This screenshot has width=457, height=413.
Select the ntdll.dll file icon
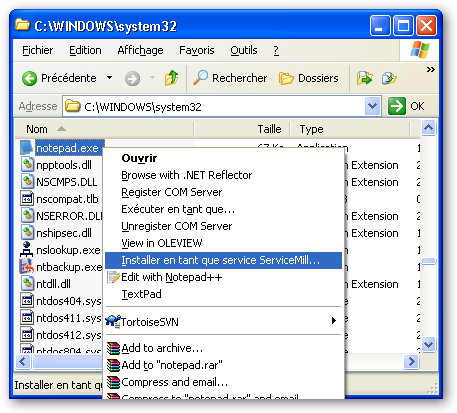(27, 284)
